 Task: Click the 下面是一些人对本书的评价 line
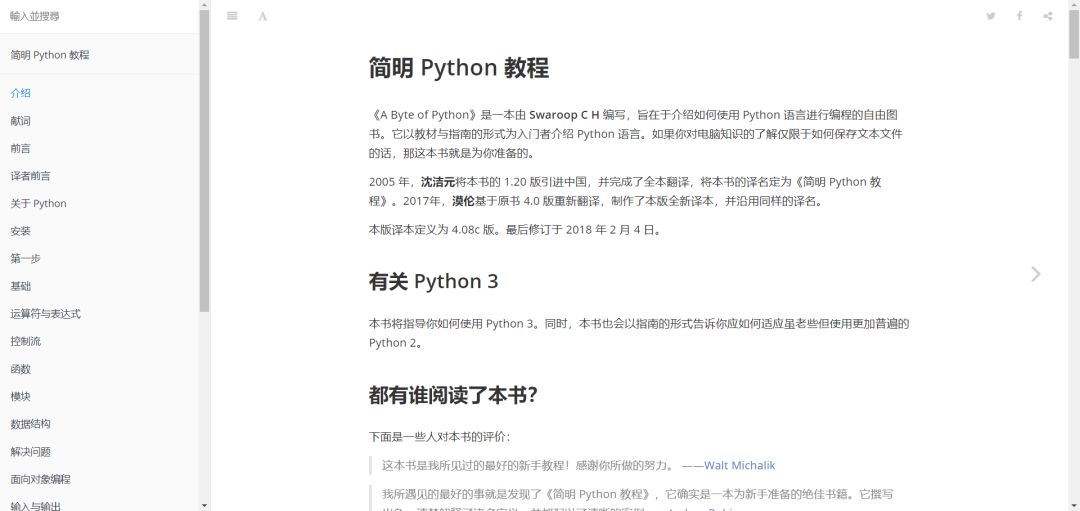click(x=439, y=437)
